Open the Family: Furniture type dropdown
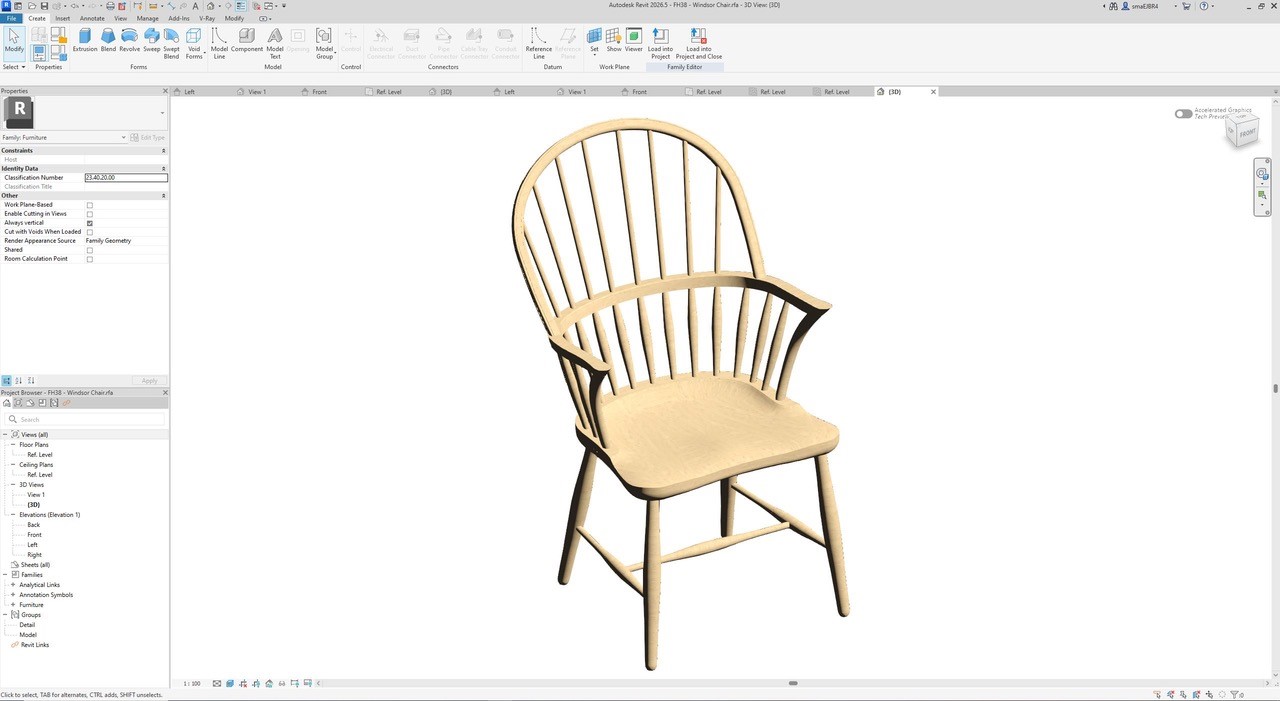This screenshot has height=701, width=1280. [x=65, y=137]
